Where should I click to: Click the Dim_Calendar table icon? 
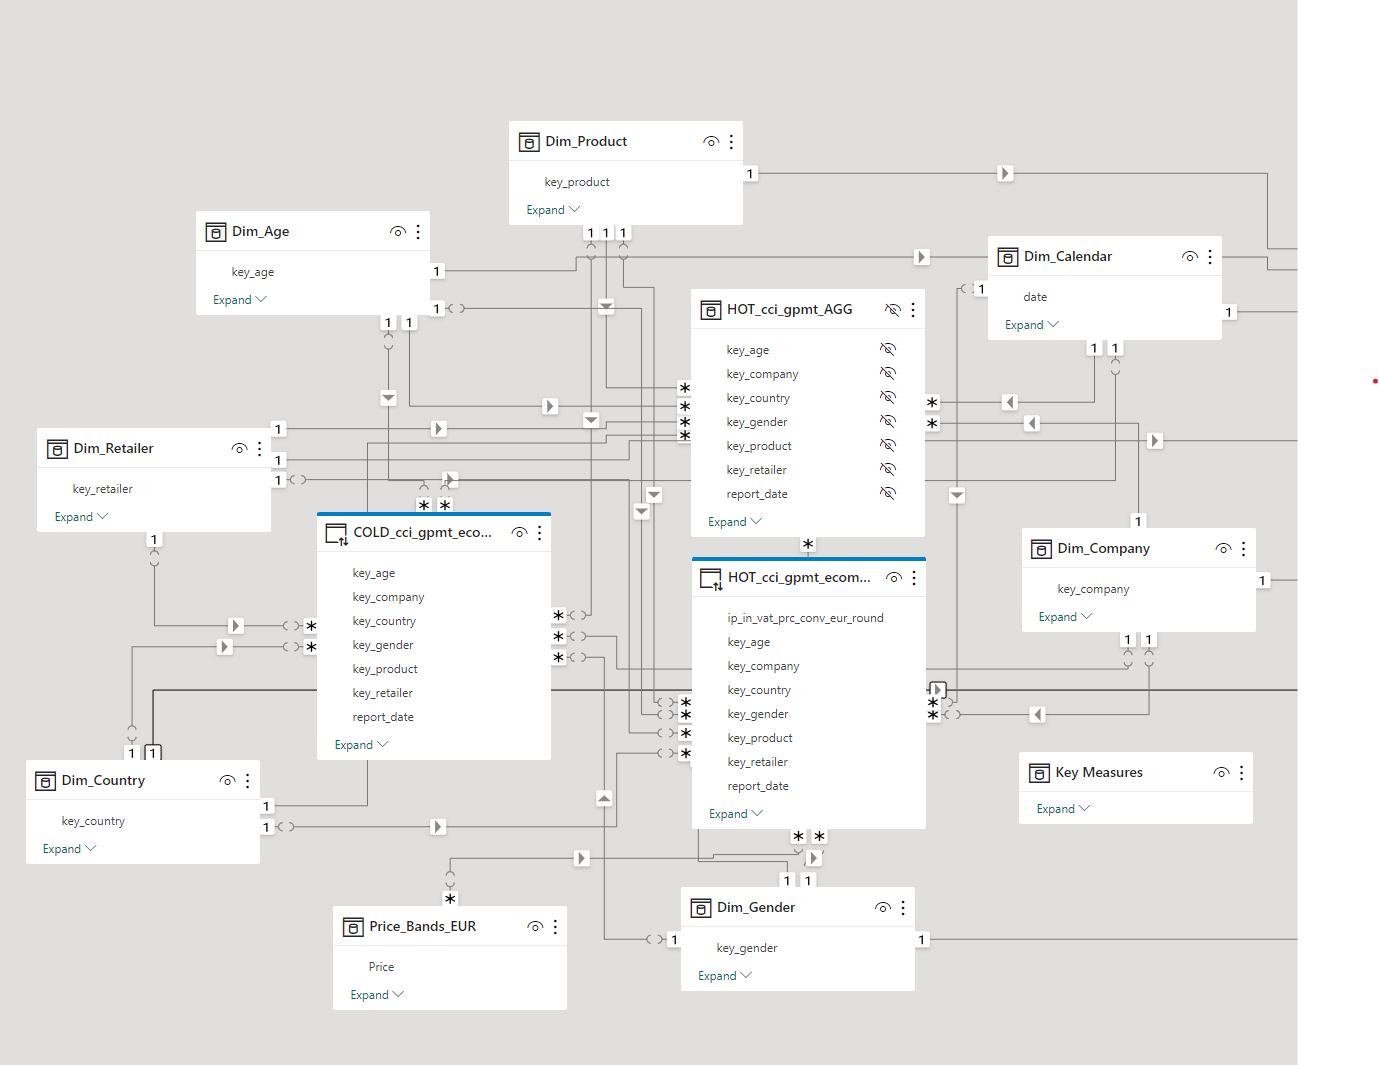pos(1008,257)
